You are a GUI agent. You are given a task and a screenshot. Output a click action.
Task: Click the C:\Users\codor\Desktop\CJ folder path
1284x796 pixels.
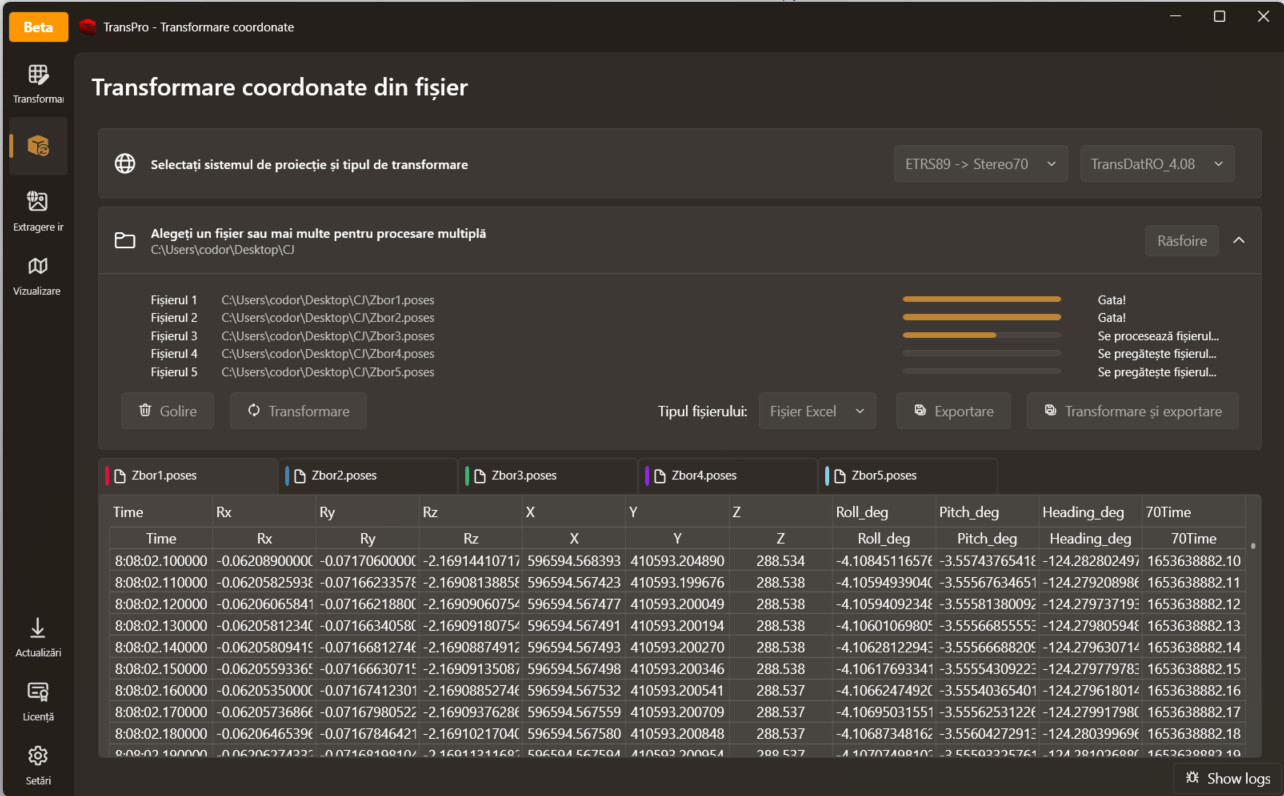(223, 250)
